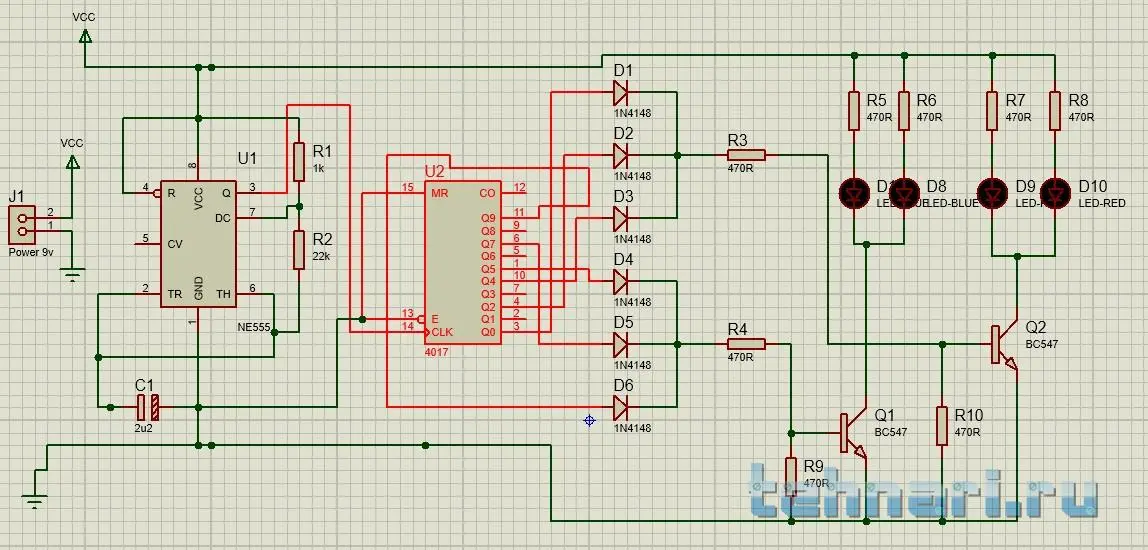The image size is (1148, 550).
Task: Select the NE555 timer chip U1
Action: coord(198,244)
